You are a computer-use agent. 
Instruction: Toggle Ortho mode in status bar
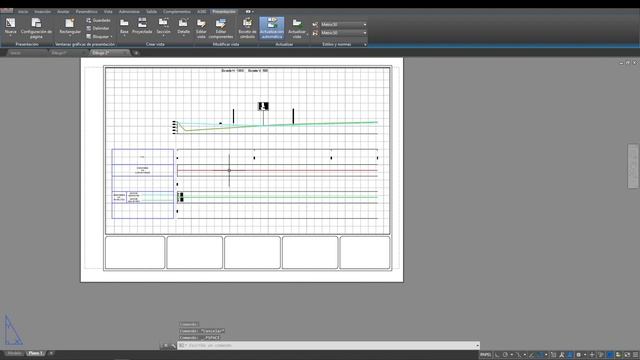coord(497,355)
